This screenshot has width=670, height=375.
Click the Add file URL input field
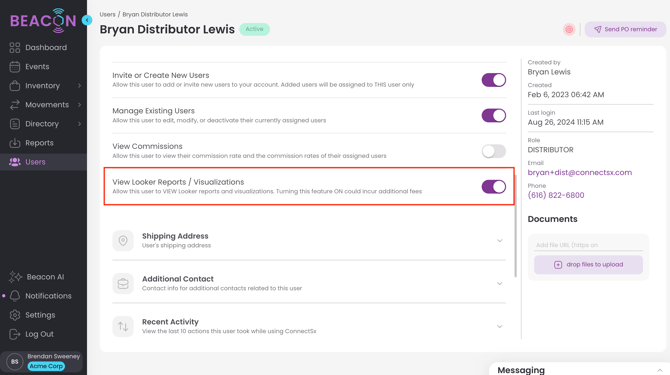(x=588, y=245)
